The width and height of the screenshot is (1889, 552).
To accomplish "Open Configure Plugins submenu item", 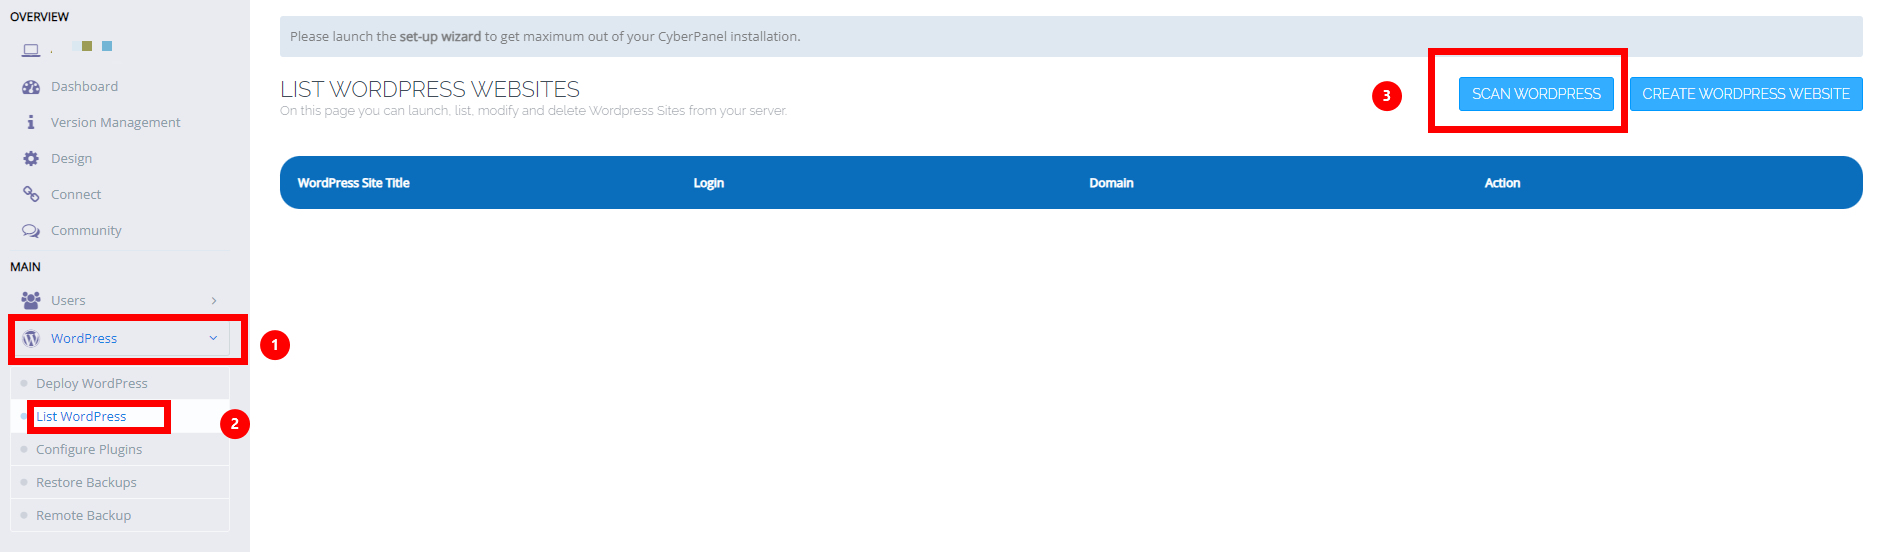I will 89,449.
